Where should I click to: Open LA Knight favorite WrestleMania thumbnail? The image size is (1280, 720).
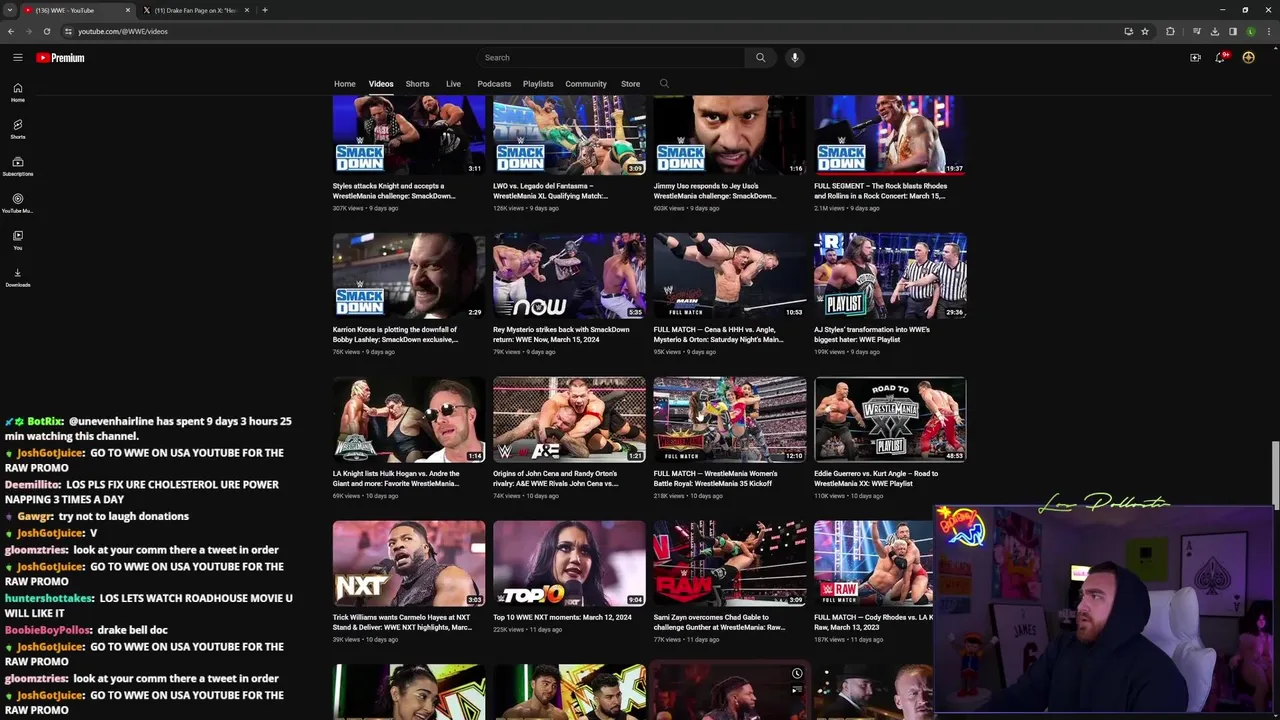point(409,420)
